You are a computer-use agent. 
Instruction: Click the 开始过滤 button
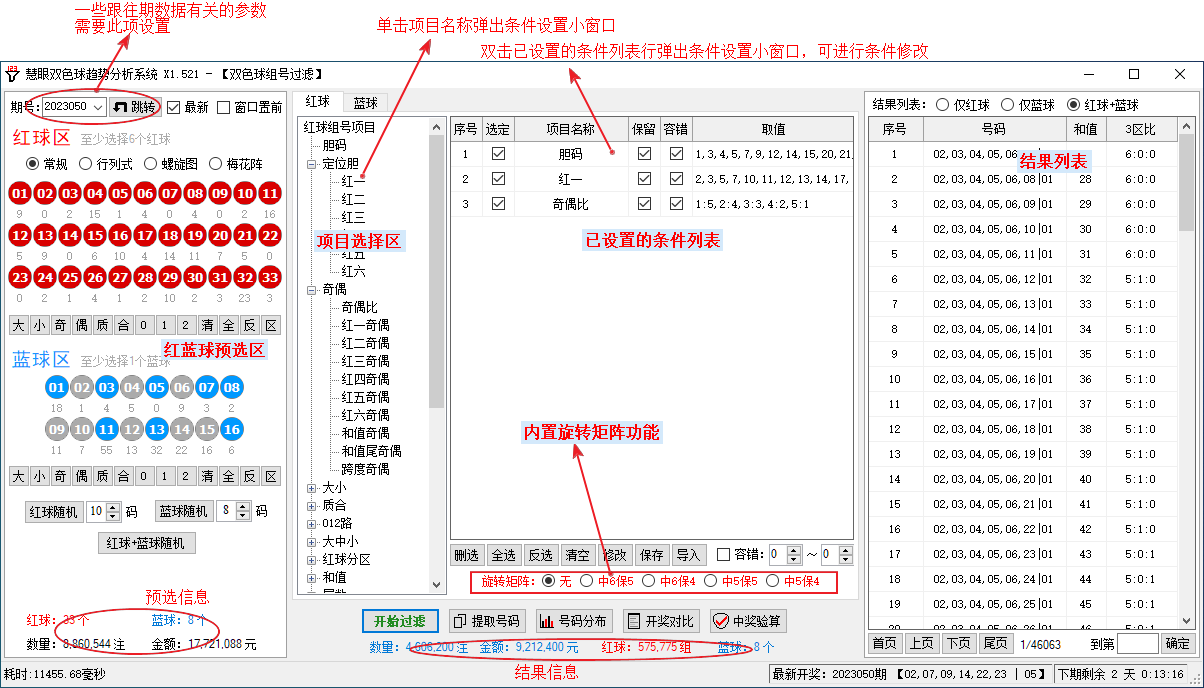pos(400,621)
